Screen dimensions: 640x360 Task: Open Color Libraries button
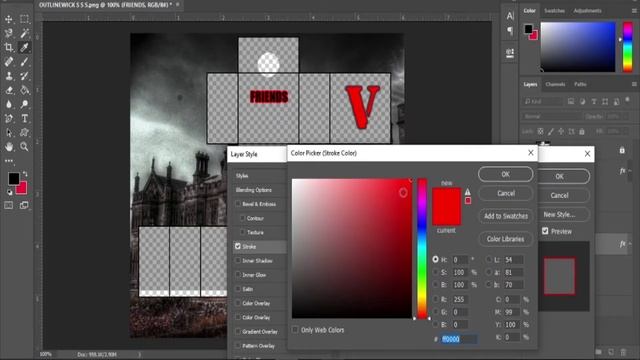pos(505,239)
